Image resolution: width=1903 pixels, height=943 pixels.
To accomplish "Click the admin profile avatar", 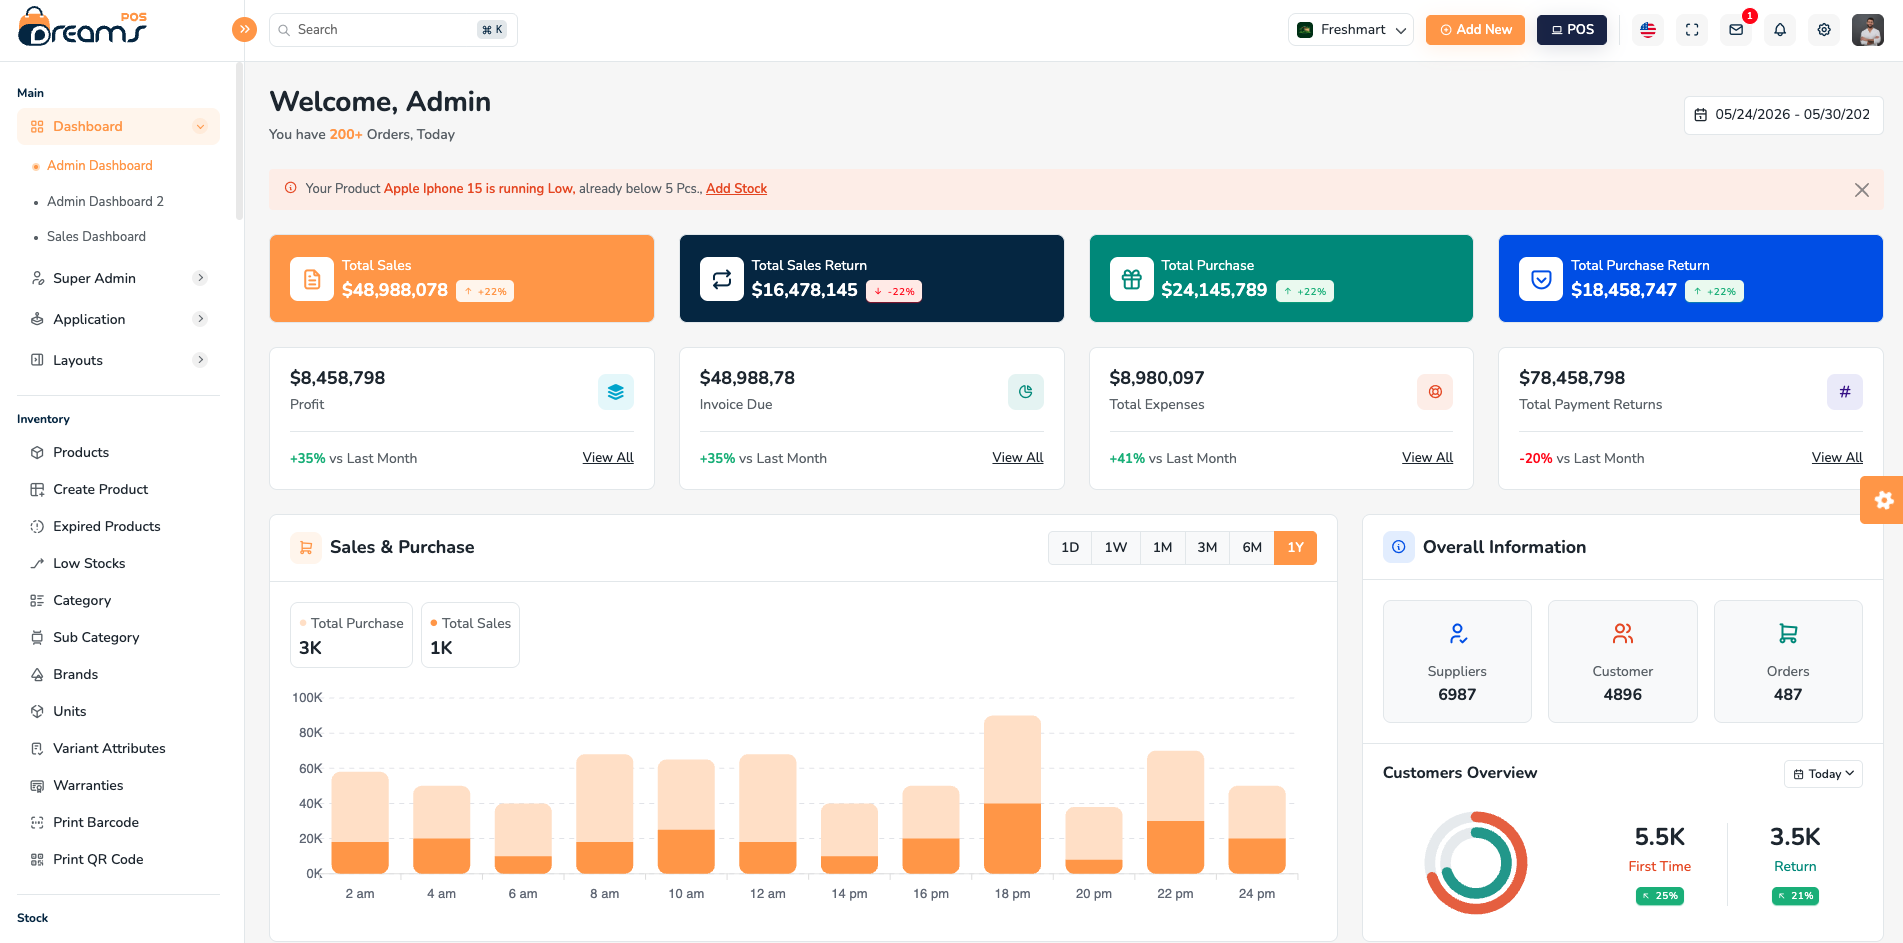I will pyautogui.click(x=1867, y=30).
